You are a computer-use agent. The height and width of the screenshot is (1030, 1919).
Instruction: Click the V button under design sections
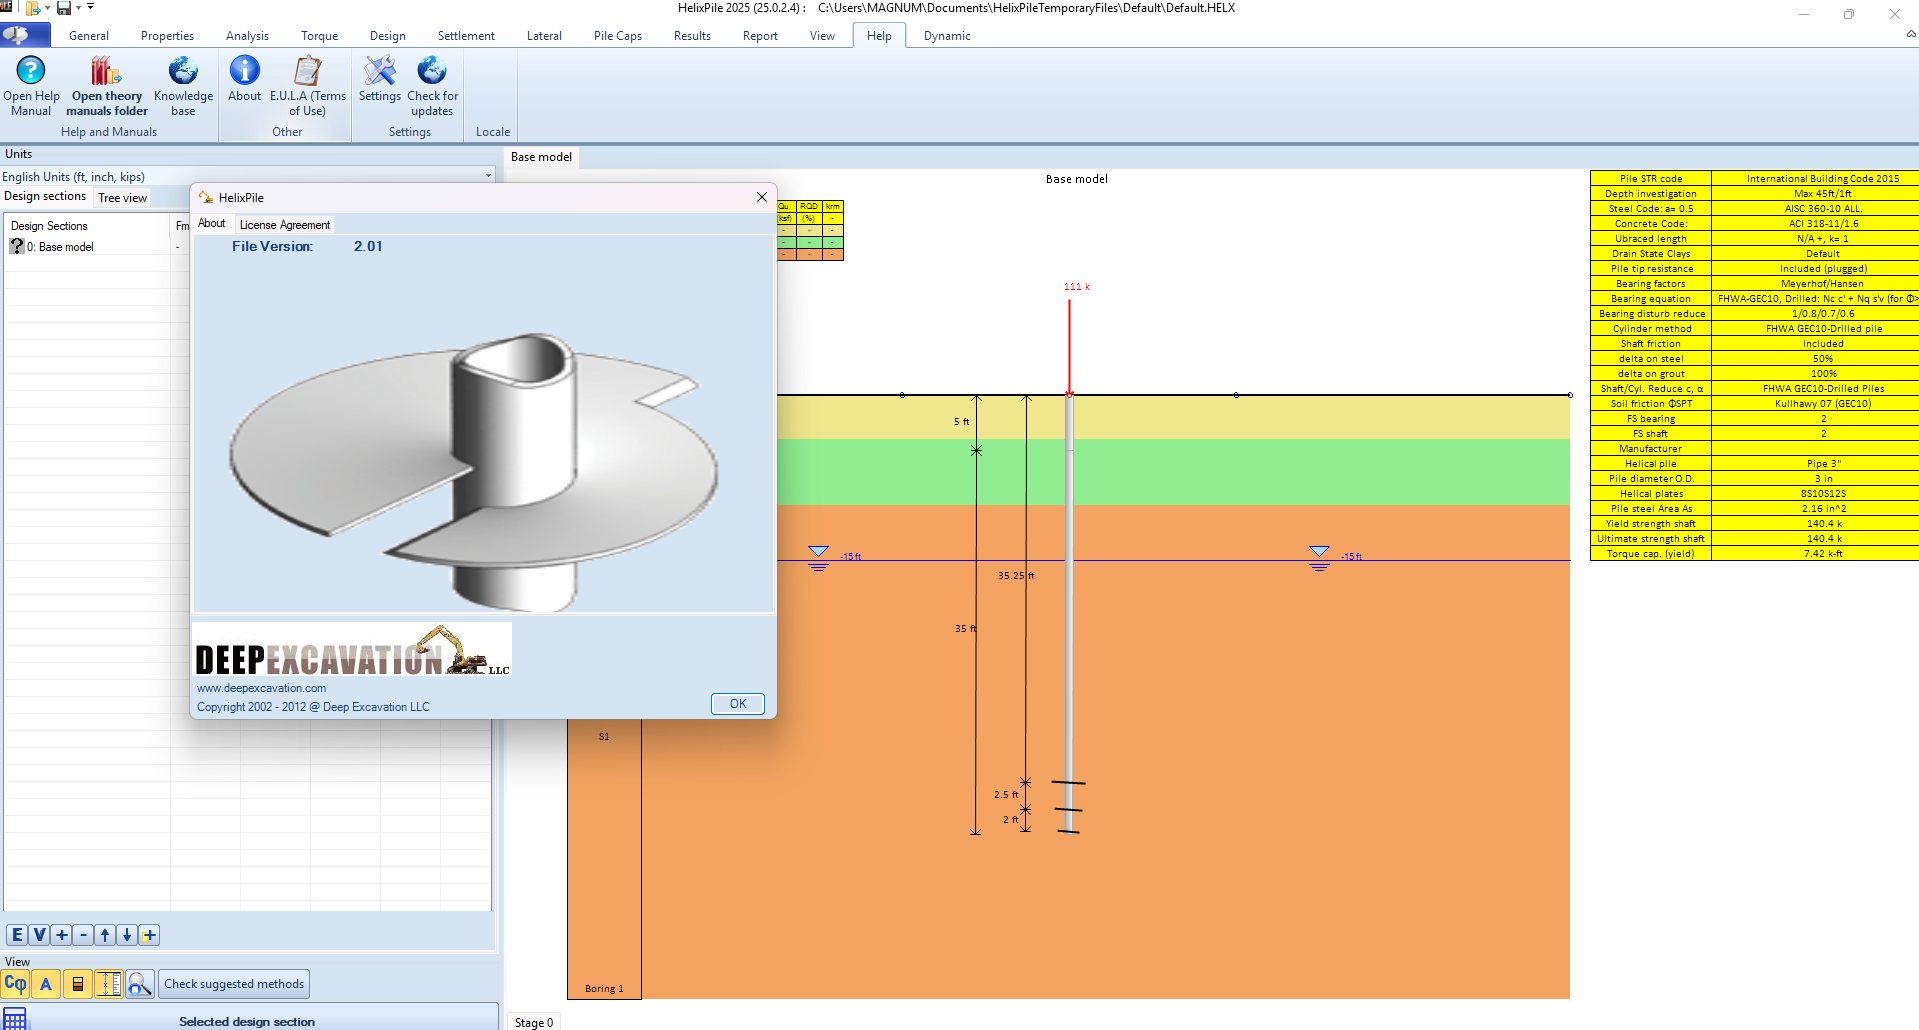click(x=39, y=935)
